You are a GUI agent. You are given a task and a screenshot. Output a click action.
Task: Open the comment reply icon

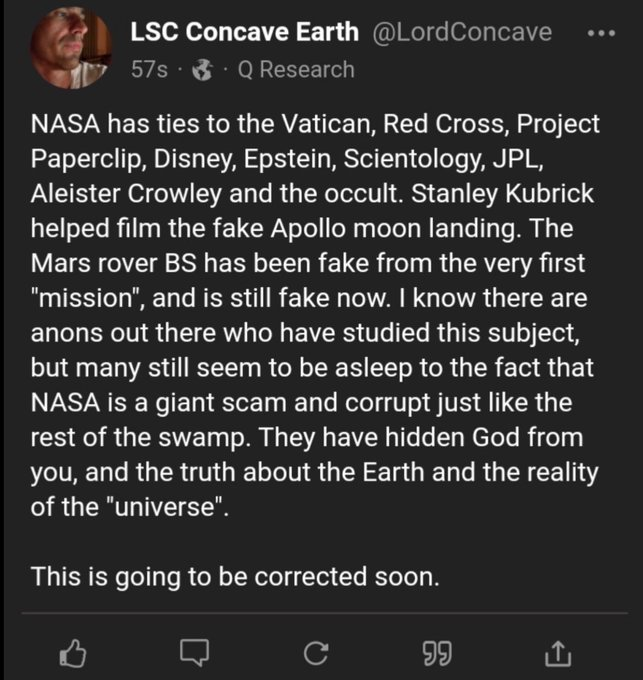pyautogui.click(x=191, y=654)
